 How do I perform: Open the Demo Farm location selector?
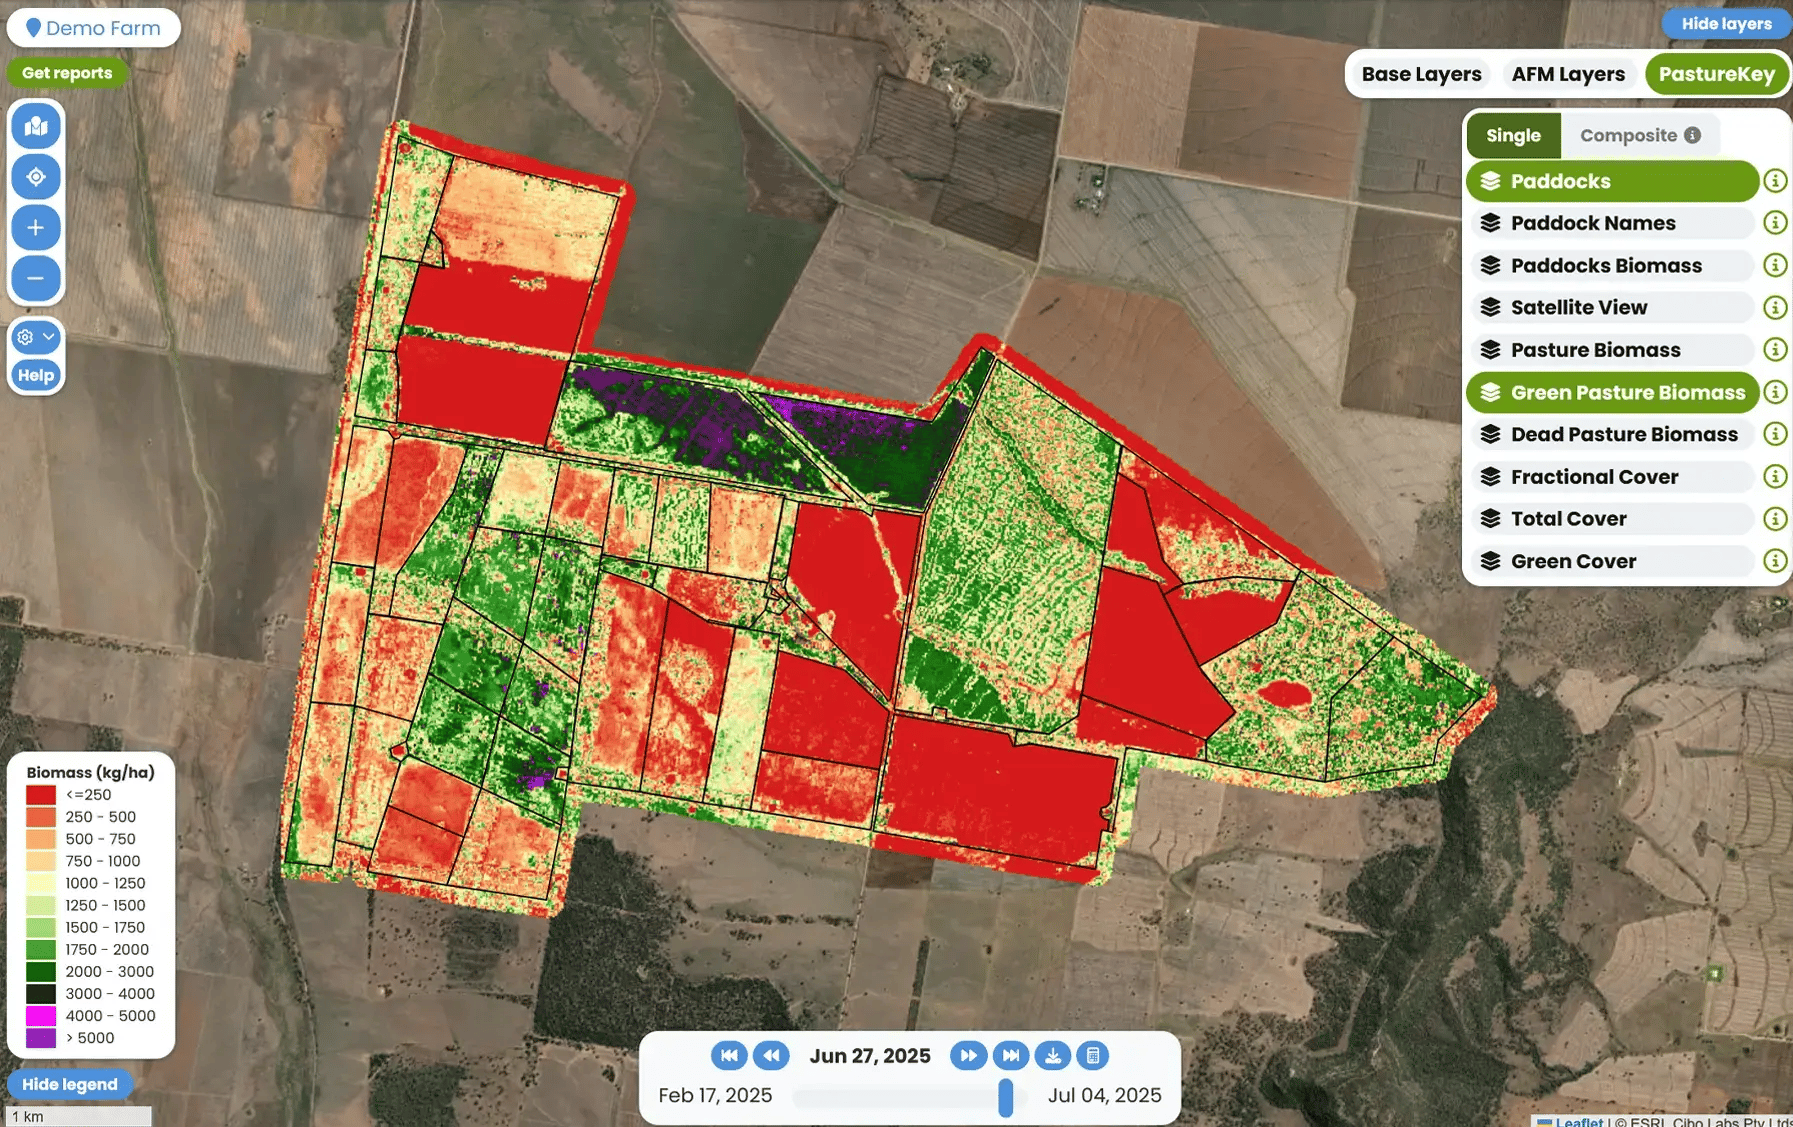point(93,28)
